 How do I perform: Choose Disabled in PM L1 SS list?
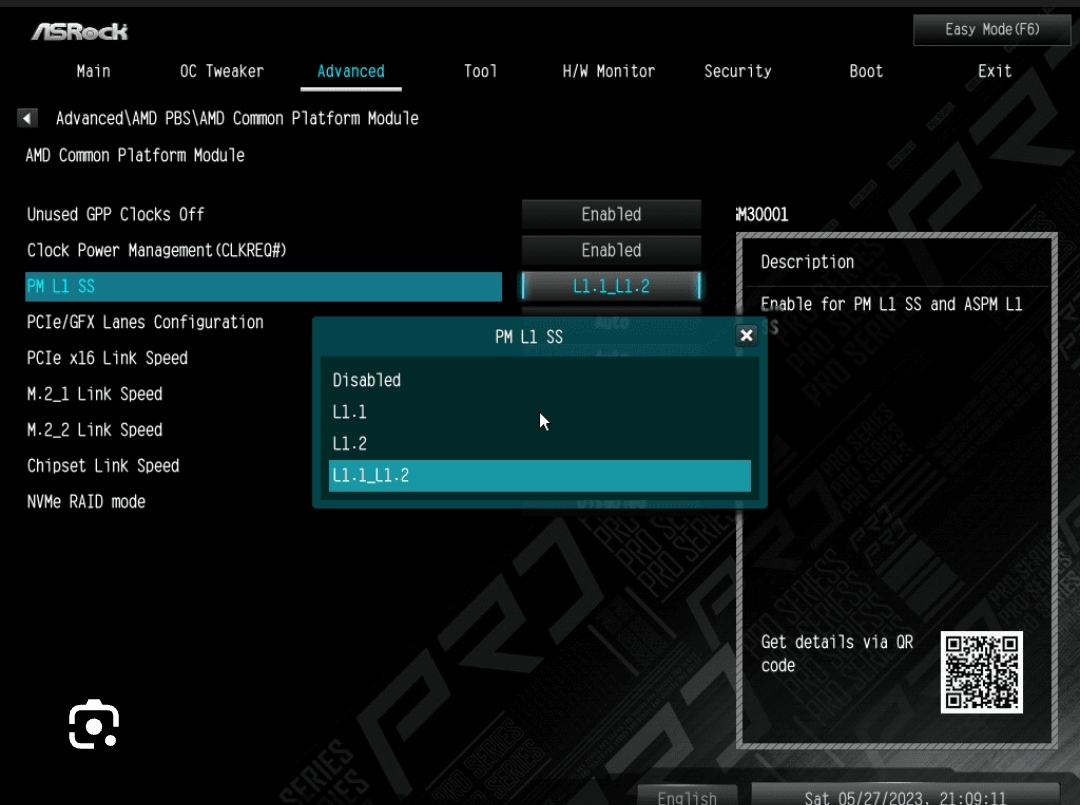click(539, 380)
